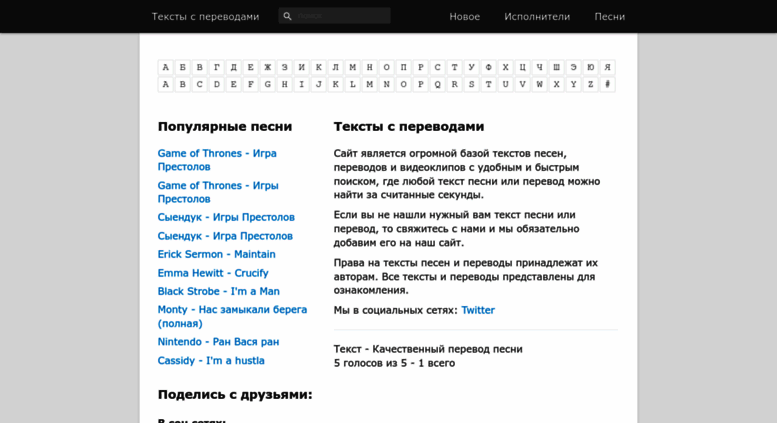This screenshot has width=777, height=423.
Task: Select Latin letter W in alphabet index
Action: (x=539, y=84)
